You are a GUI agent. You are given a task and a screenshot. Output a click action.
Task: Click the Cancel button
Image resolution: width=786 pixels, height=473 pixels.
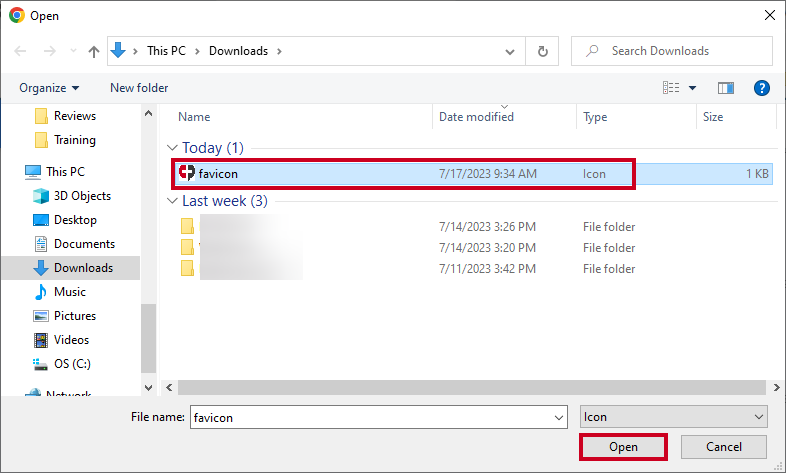723,446
